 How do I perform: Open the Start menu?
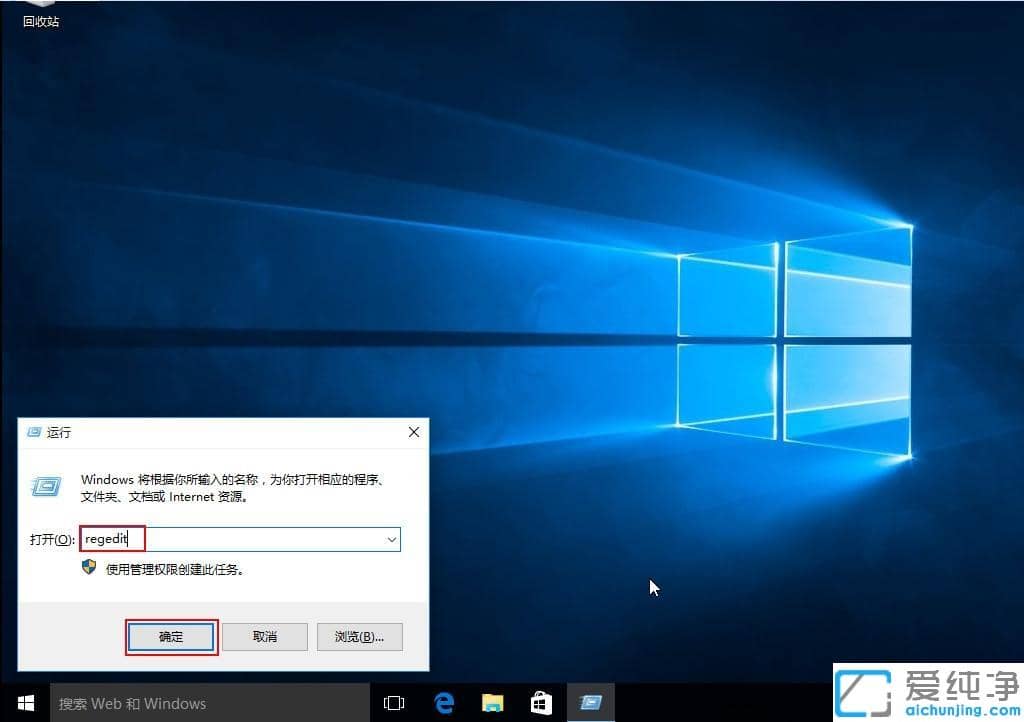[x=25, y=703]
